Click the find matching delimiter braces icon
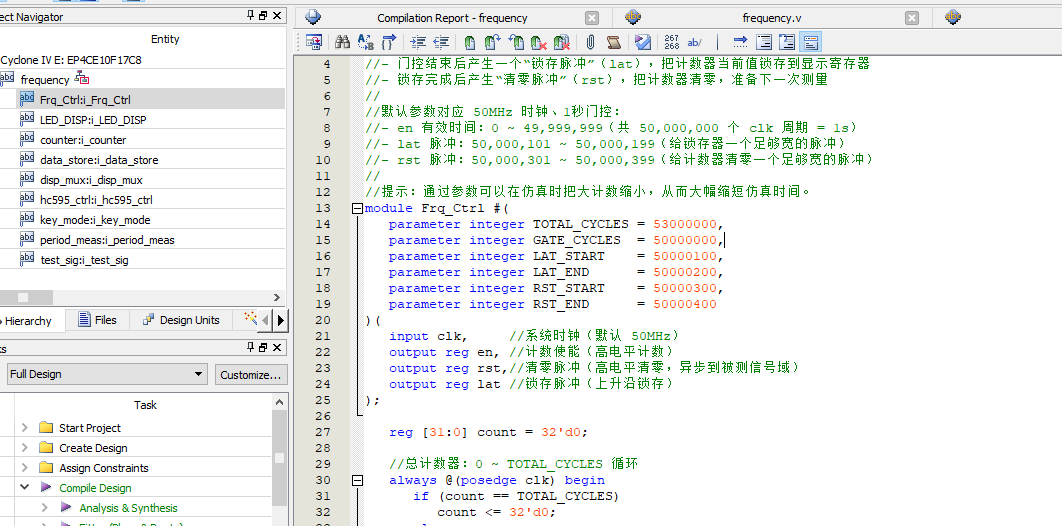The image size is (1062, 526). point(388,42)
